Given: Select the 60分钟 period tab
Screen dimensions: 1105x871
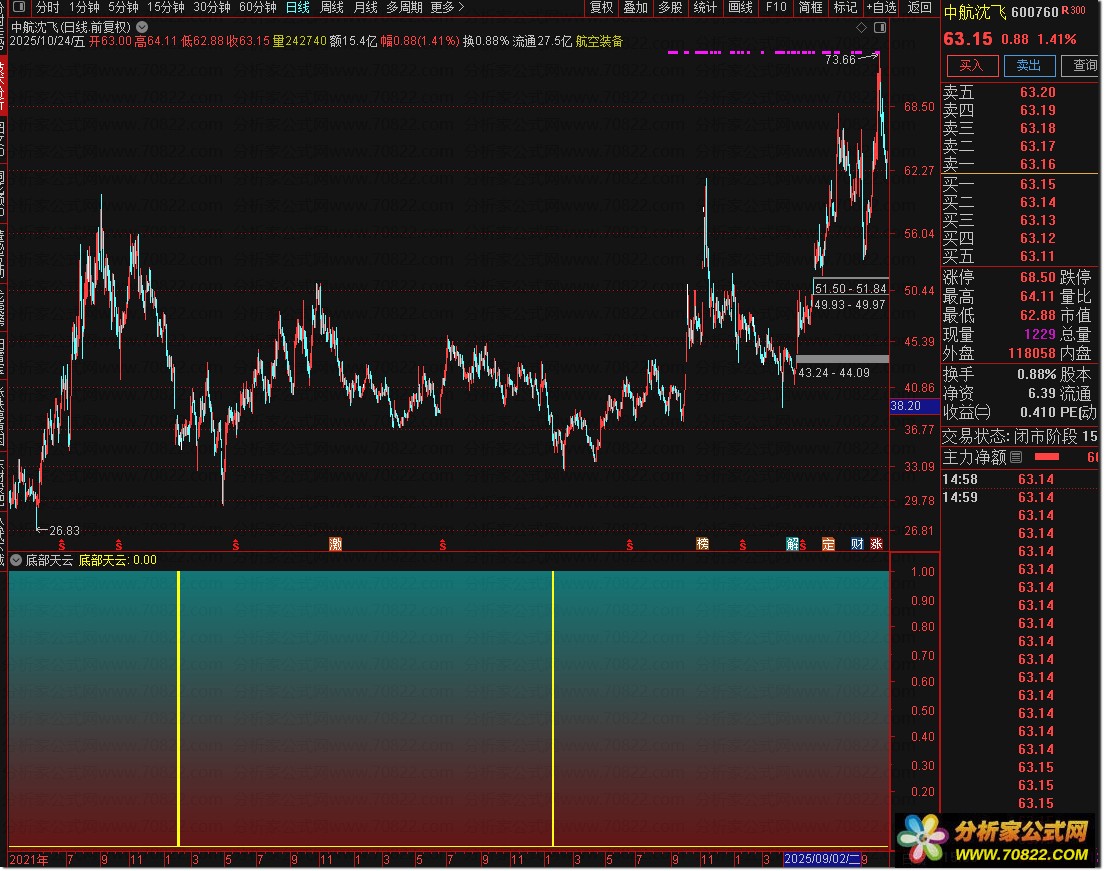Looking at the screenshot, I should (x=257, y=7).
